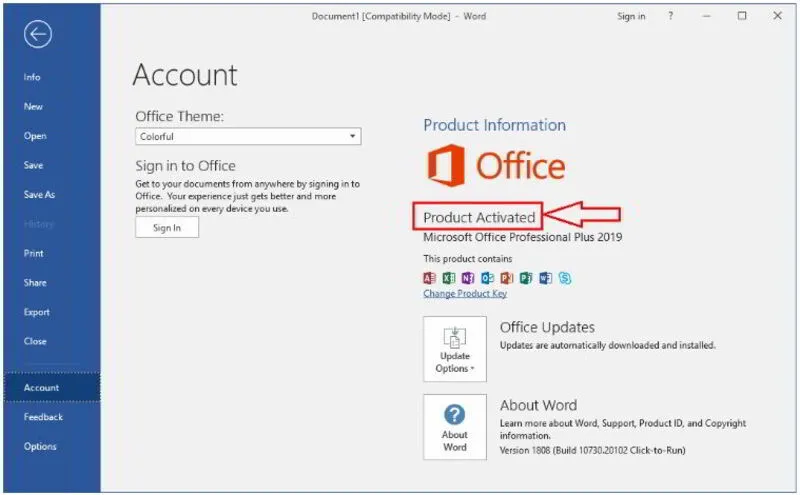
Task: Click the OneNote app icon
Action: tap(468, 278)
